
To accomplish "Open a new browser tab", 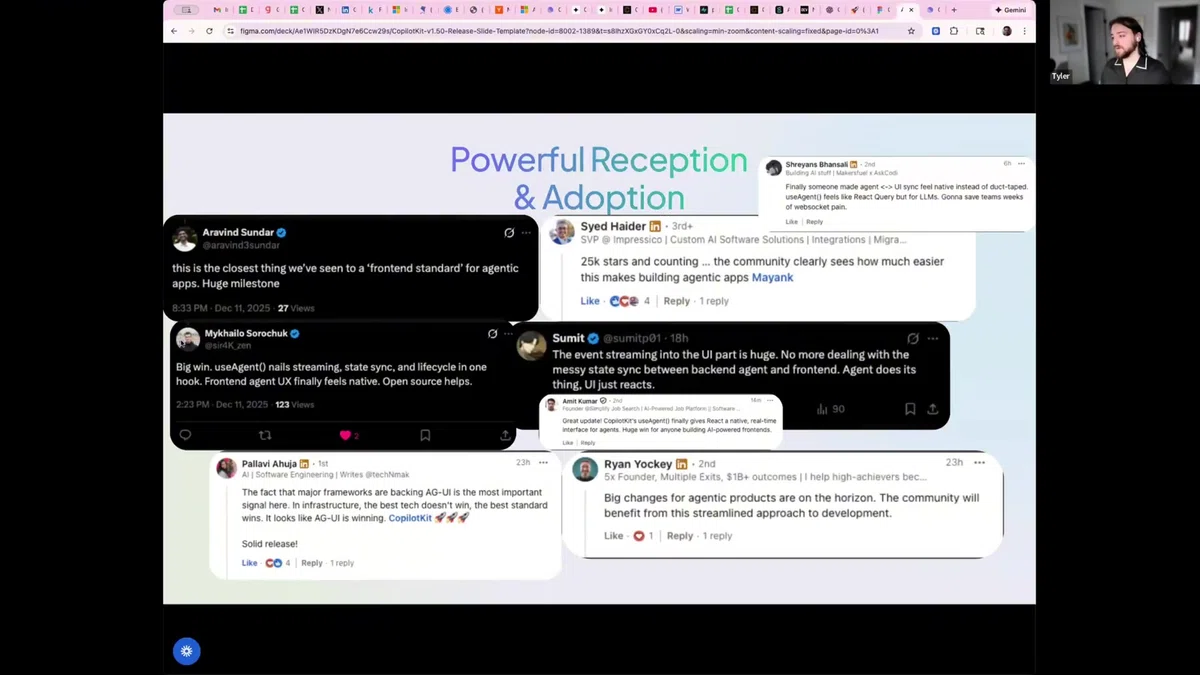I will [954, 10].
